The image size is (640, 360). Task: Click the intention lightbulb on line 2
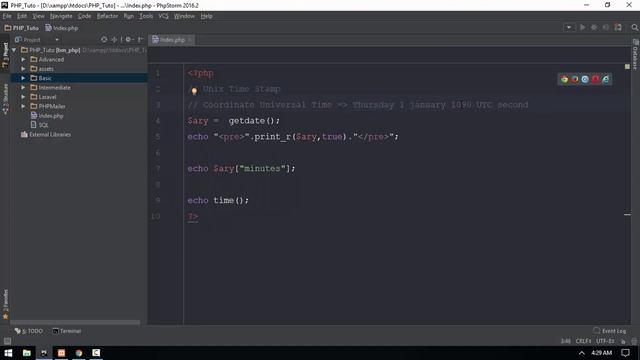pos(194,91)
